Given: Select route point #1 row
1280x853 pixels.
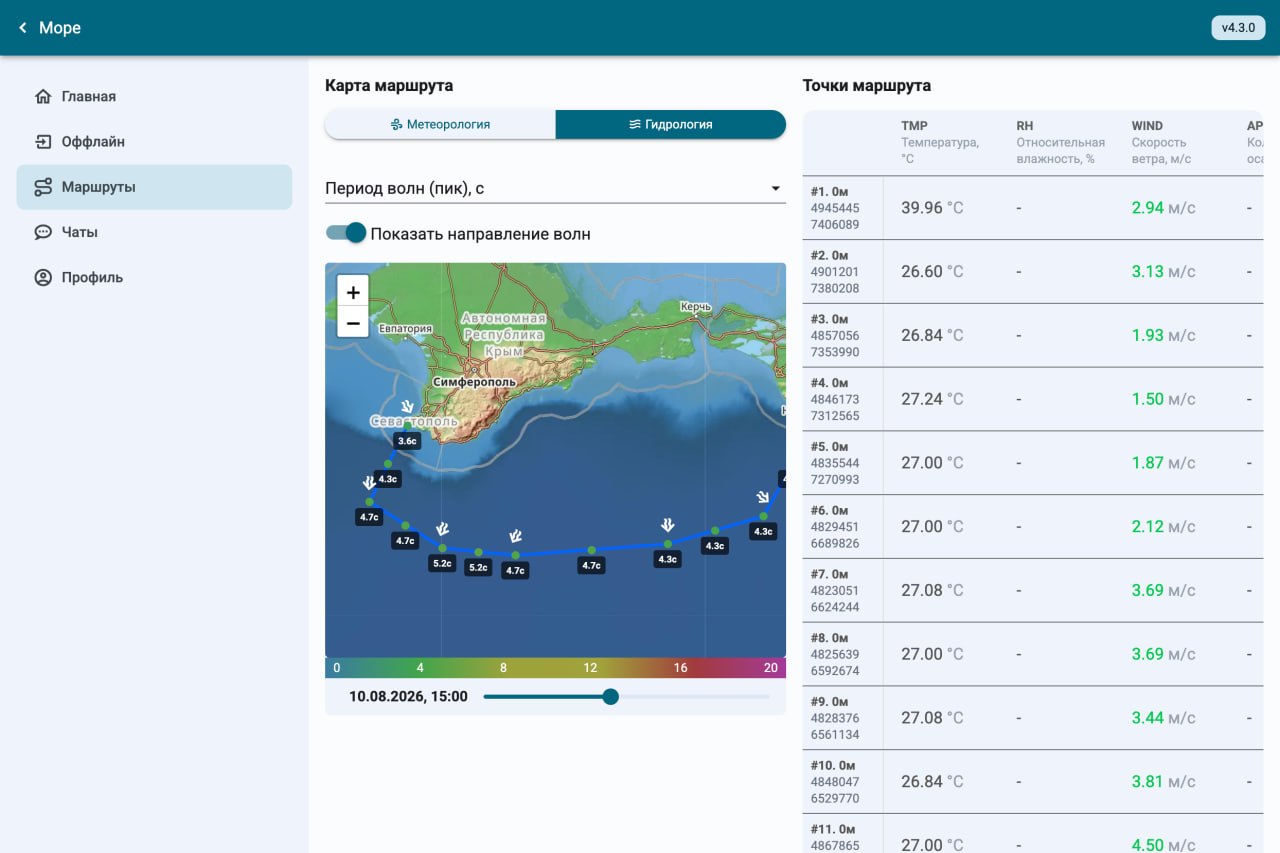Looking at the screenshot, I should click(1033, 208).
